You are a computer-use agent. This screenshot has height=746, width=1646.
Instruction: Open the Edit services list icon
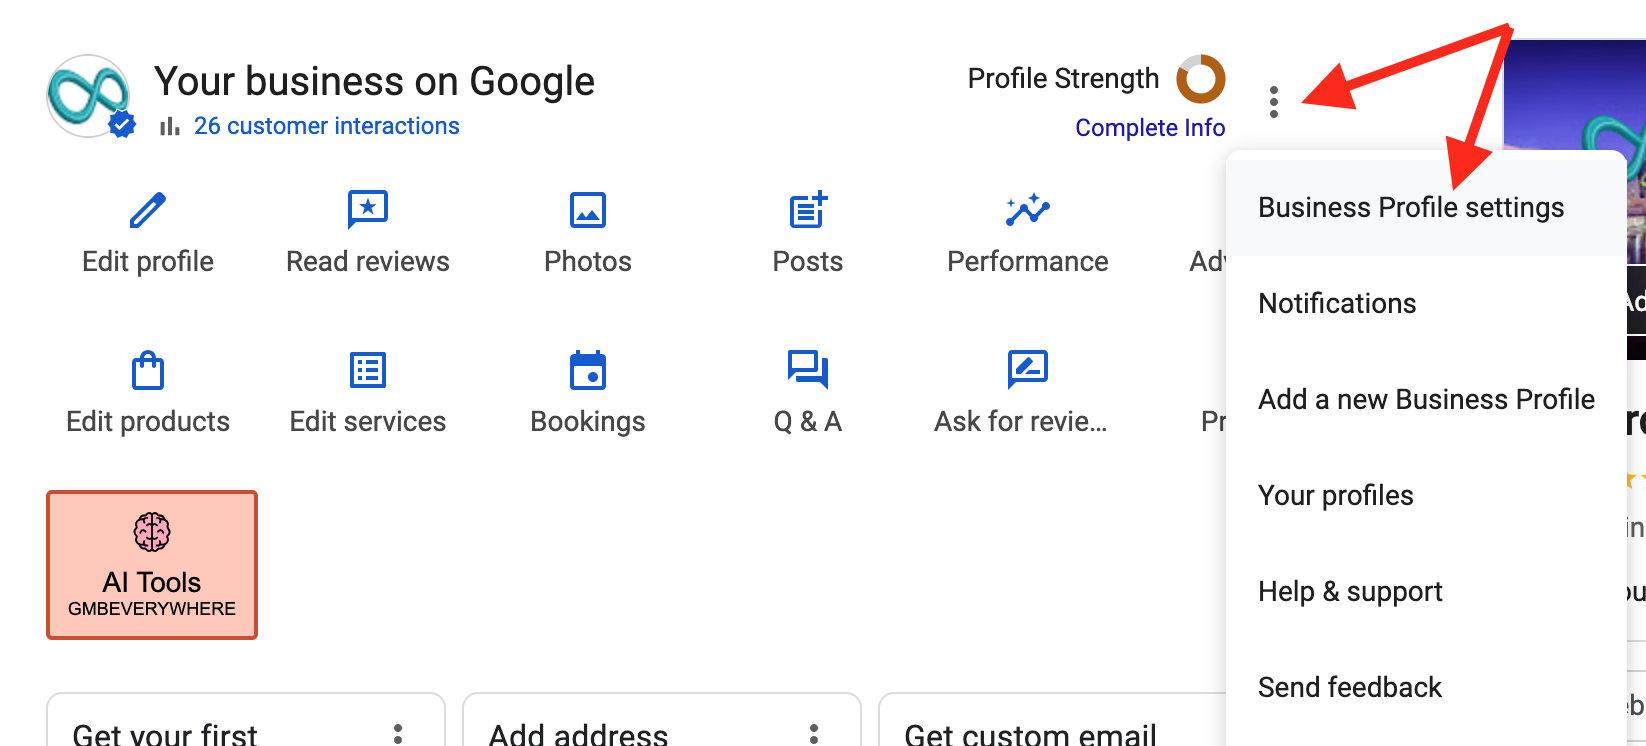[x=368, y=370]
